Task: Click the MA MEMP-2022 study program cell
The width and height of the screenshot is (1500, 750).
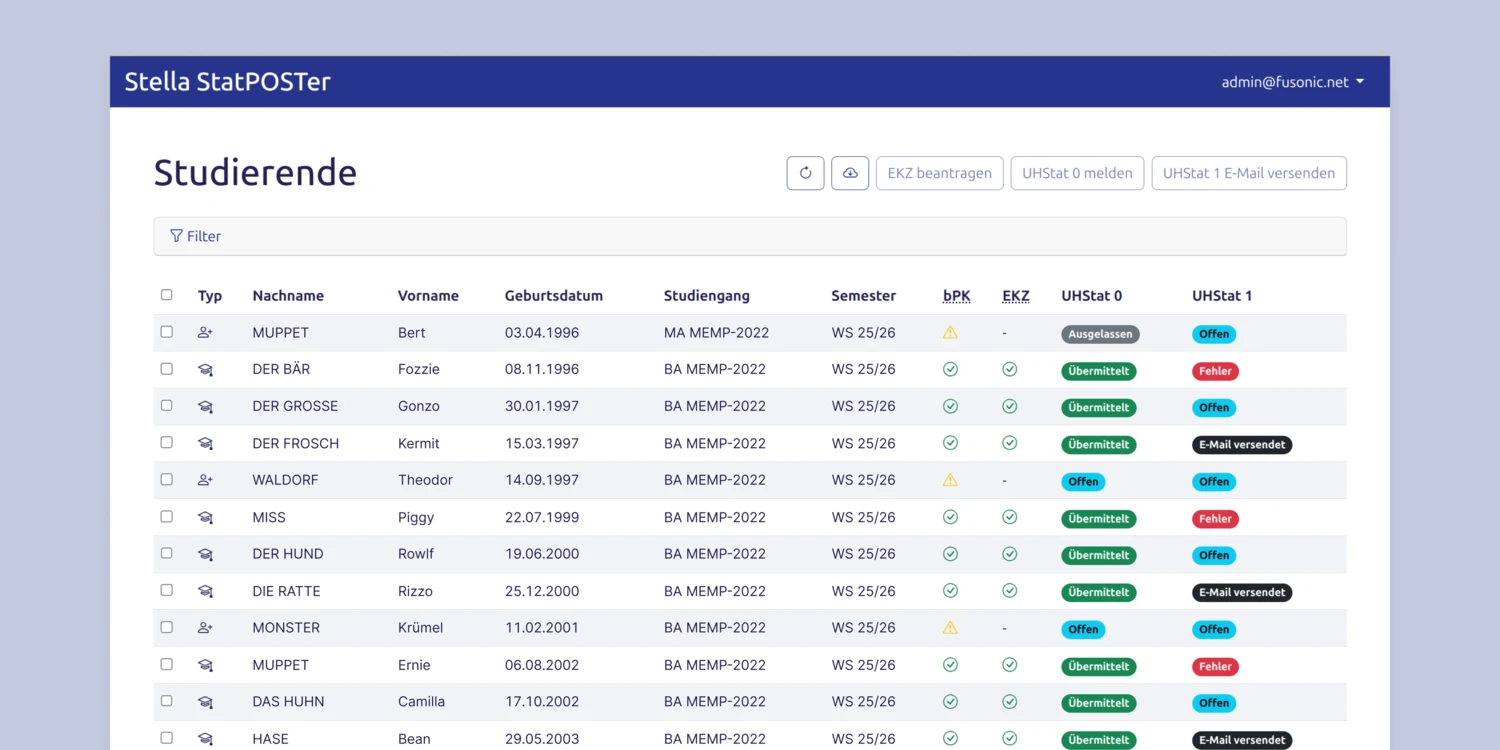Action: coord(716,332)
